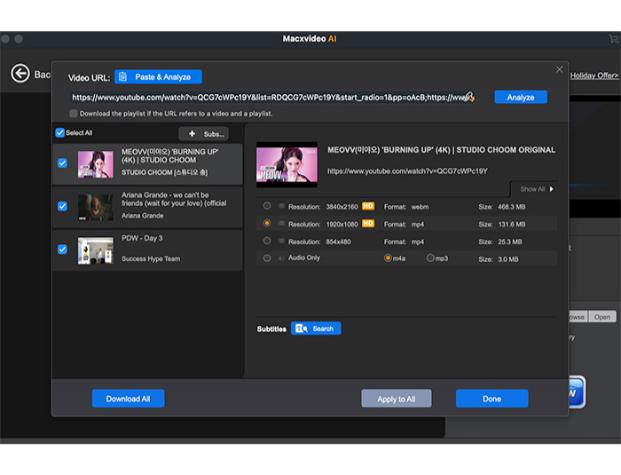Screen dimensions: 621x475
Task: Click the Paste & Analyze button
Action: point(158,77)
